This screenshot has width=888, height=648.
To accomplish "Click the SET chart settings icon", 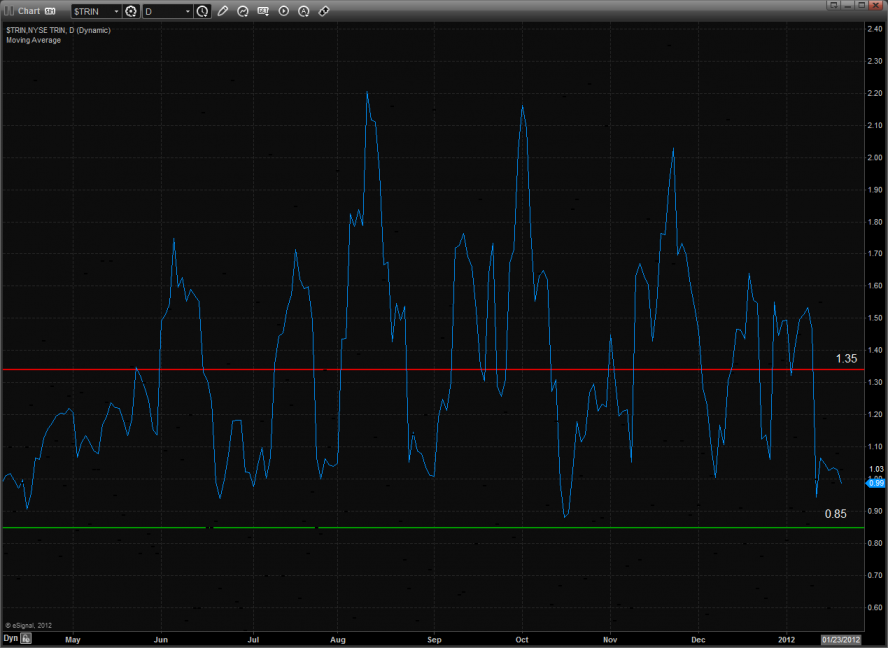I will tap(263, 11).
